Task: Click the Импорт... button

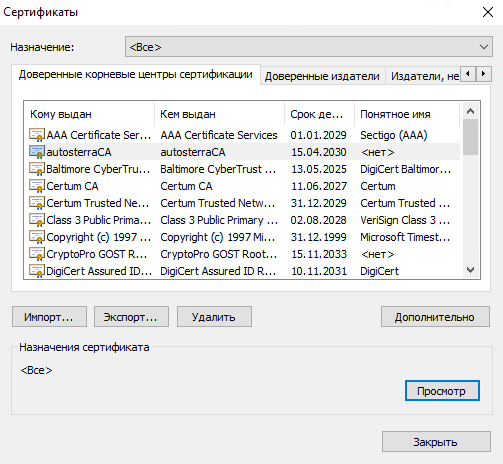Action: [49, 317]
